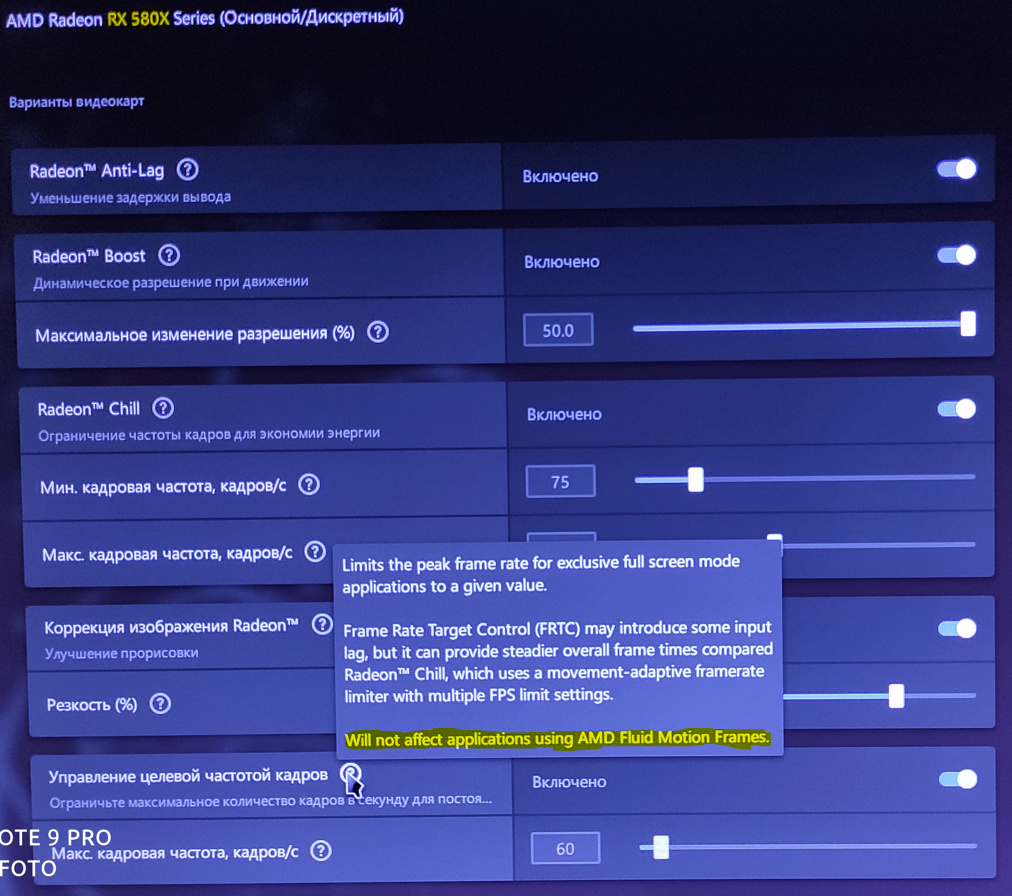Click the FRTC max frame rate slider handle

(660, 846)
